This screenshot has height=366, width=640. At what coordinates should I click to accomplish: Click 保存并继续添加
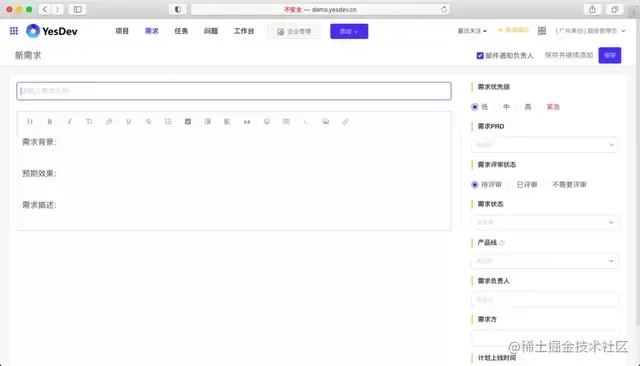(569, 55)
